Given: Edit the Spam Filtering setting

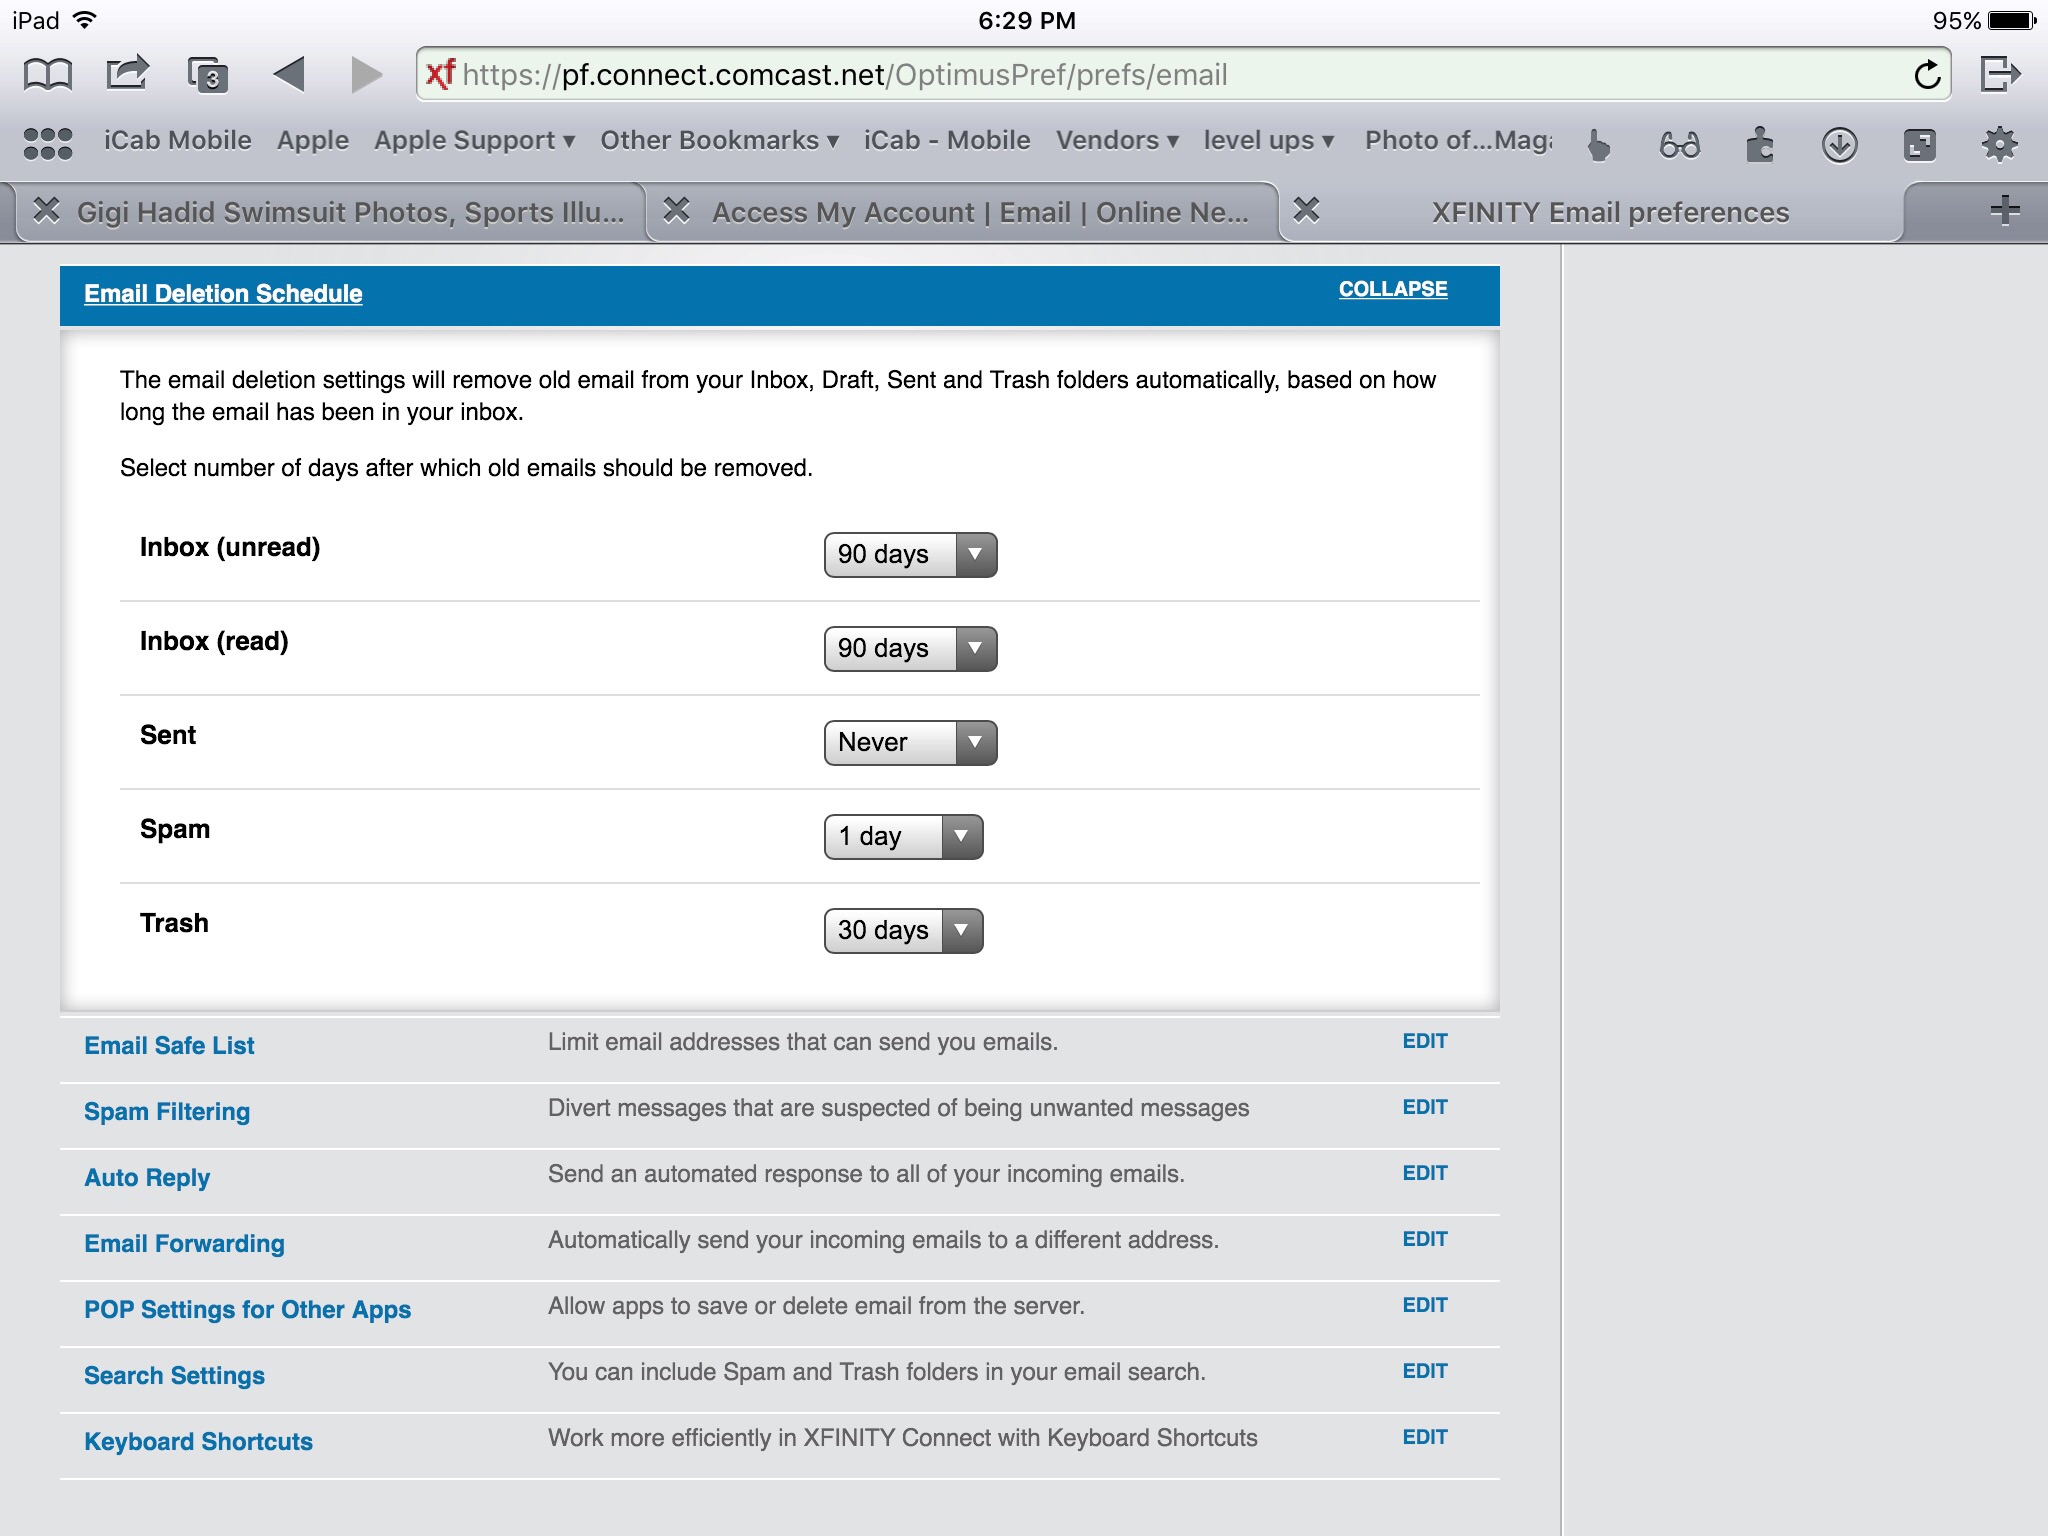Looking at the screenshot, I should pos(1424,1107).
